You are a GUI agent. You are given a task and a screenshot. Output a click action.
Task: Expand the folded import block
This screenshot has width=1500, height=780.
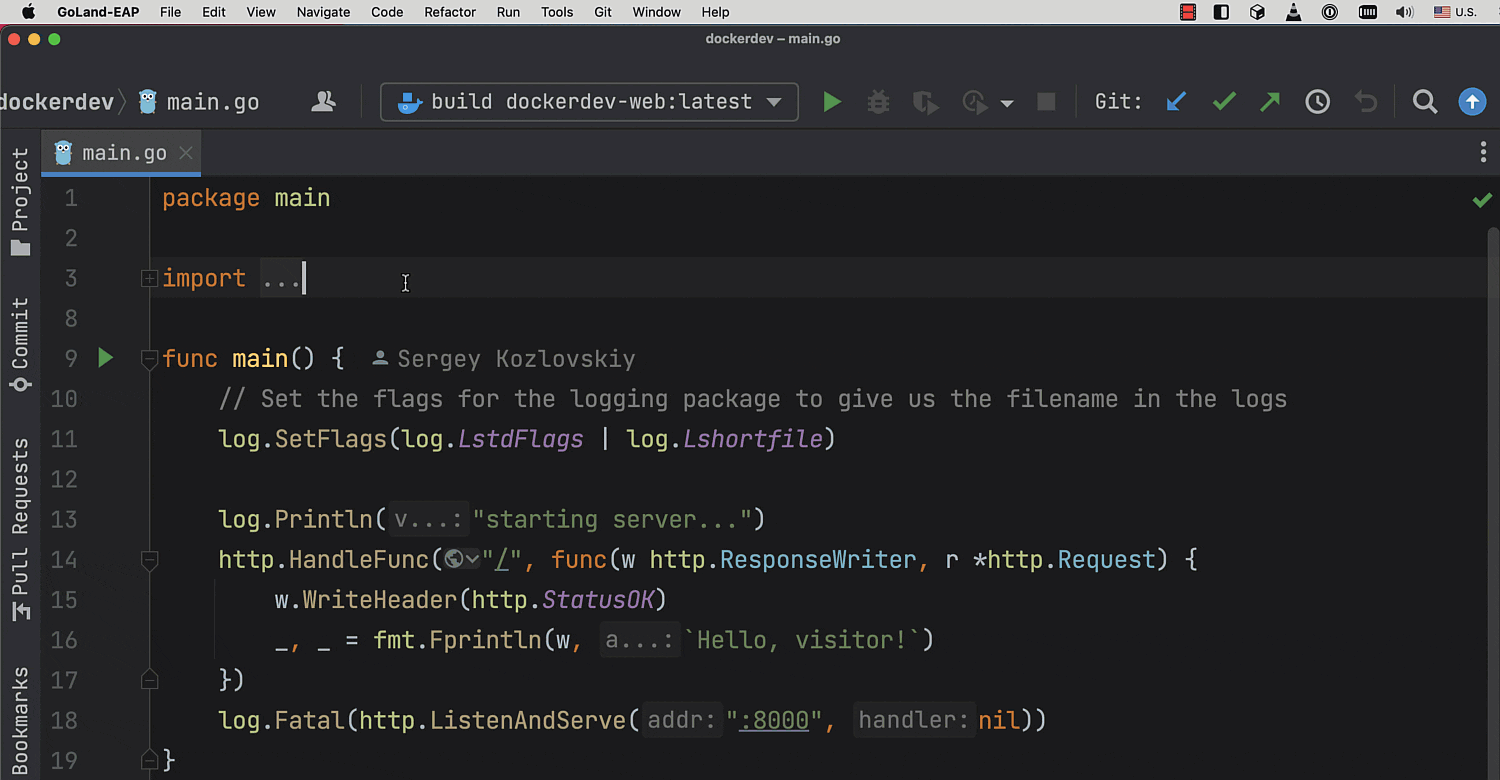pyautogui.click(x=149, y=279)
